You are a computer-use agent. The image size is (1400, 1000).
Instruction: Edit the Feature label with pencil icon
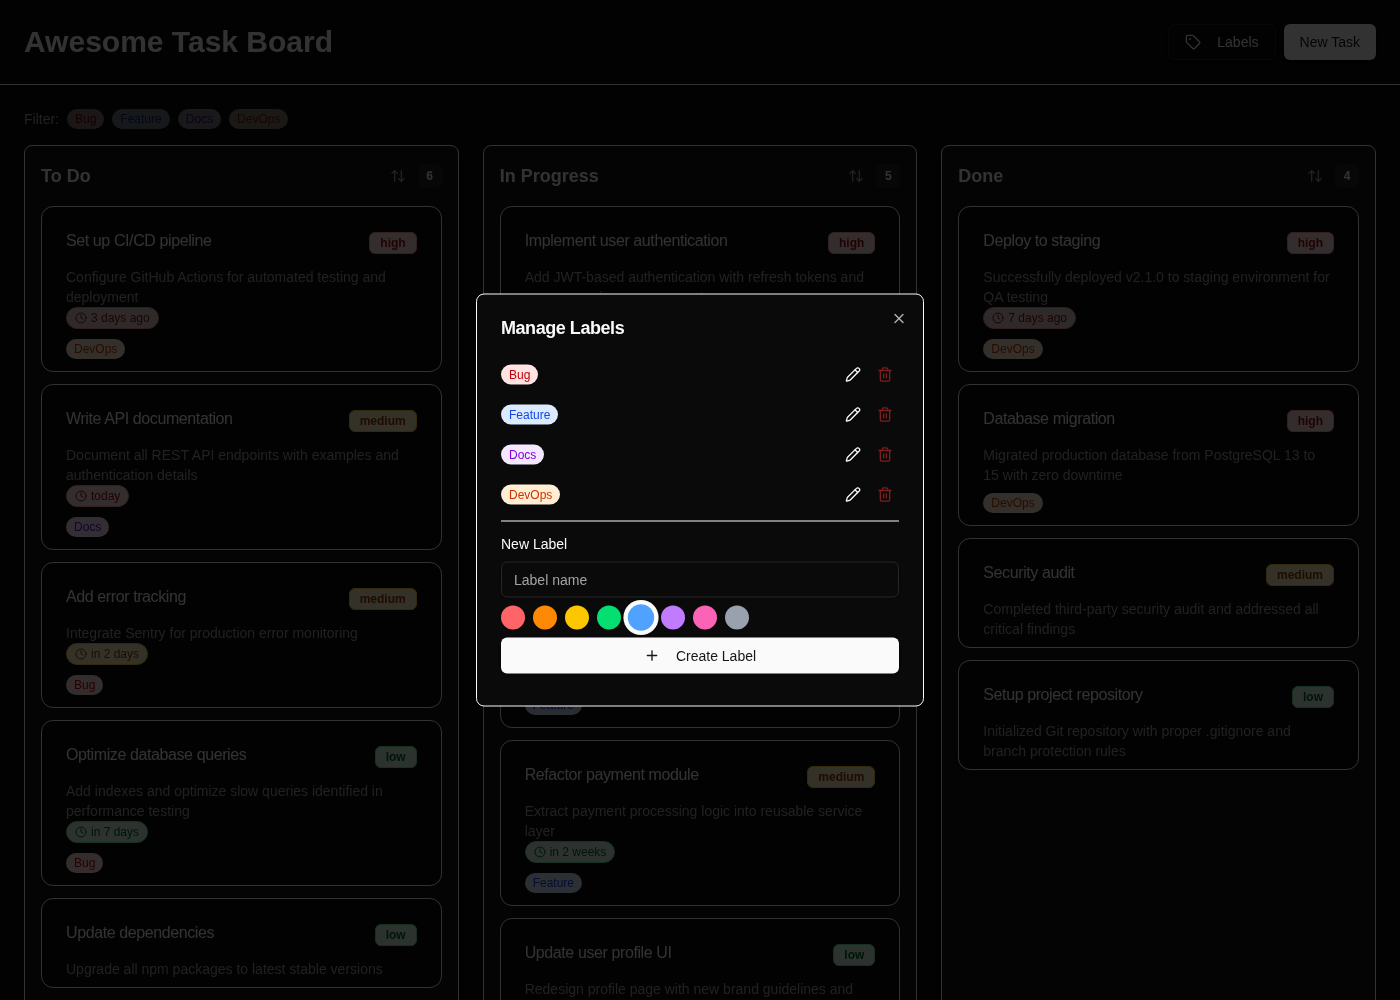[x=853, y=415]
